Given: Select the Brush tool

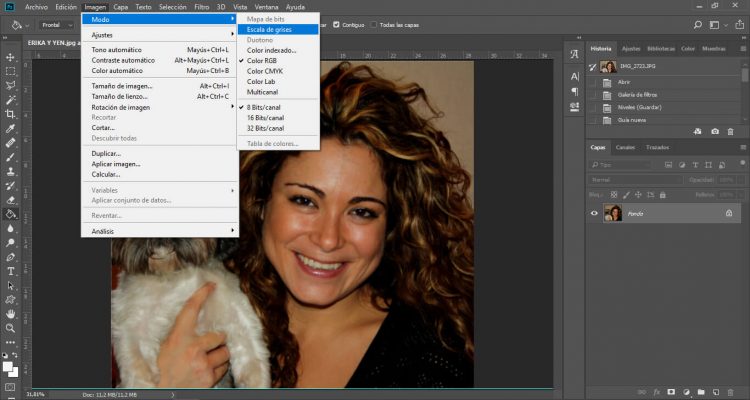Looking at the screenshot, I should 10,157.
